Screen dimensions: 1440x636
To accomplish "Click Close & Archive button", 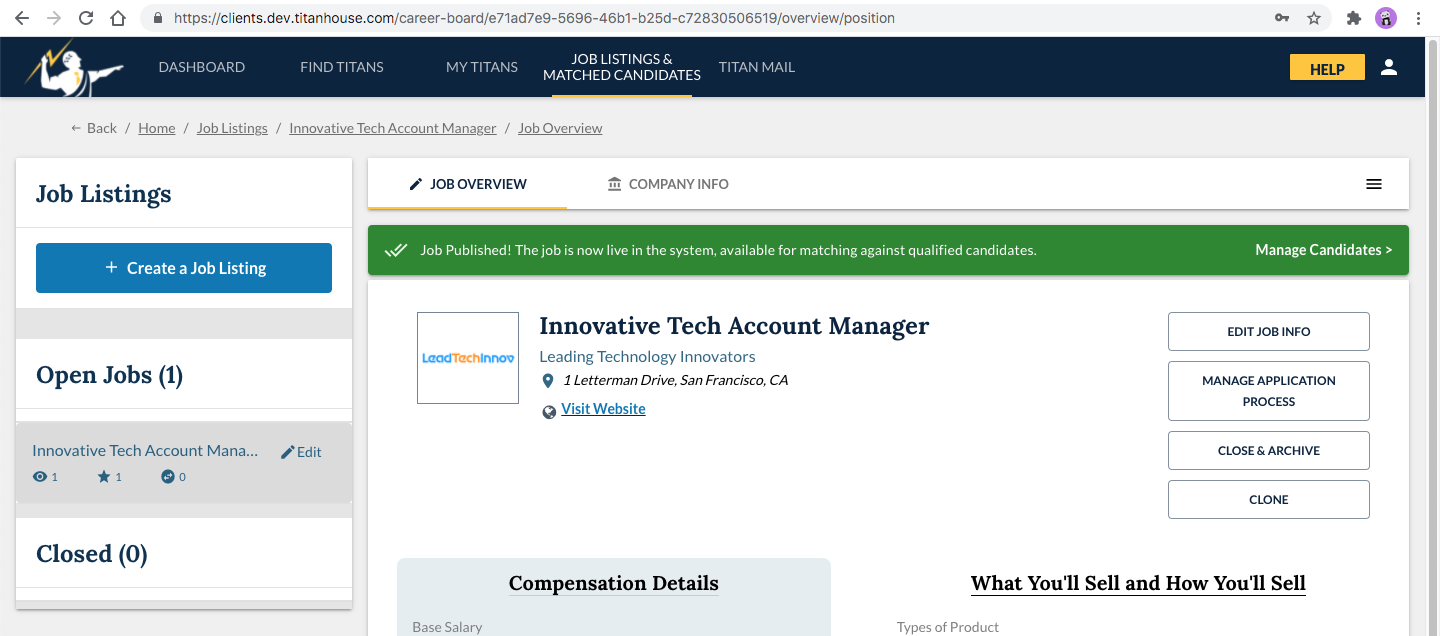I will tap(1268, 451).
